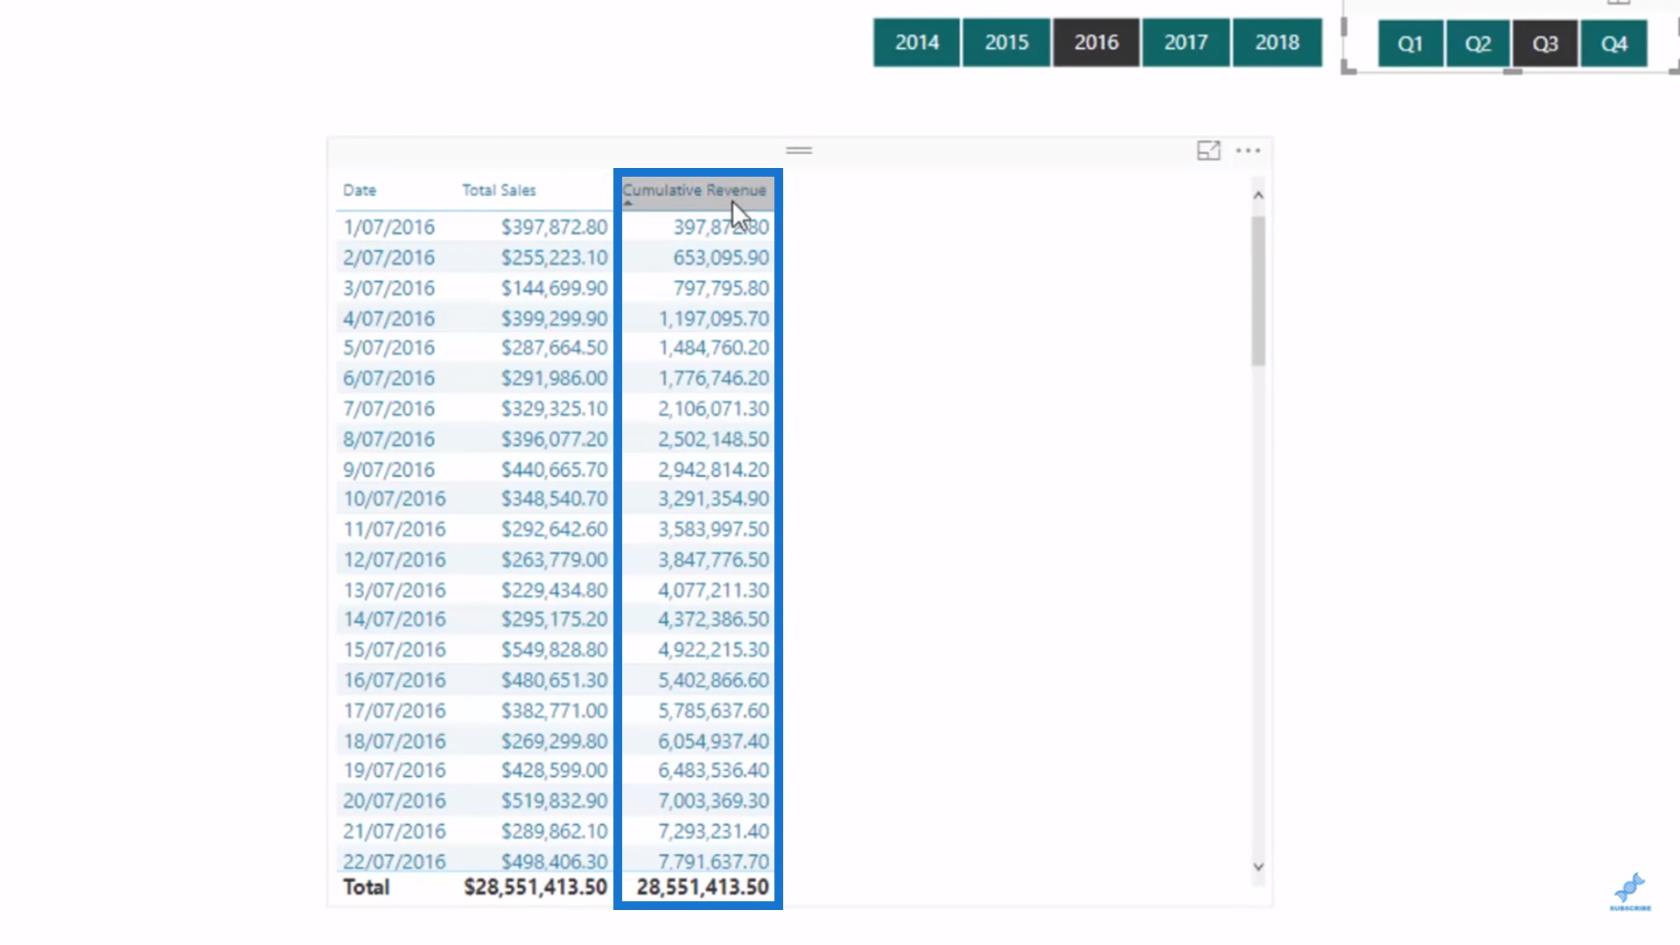
Task: Grab the table visual drag handle
Action: (x=799, y=150)
